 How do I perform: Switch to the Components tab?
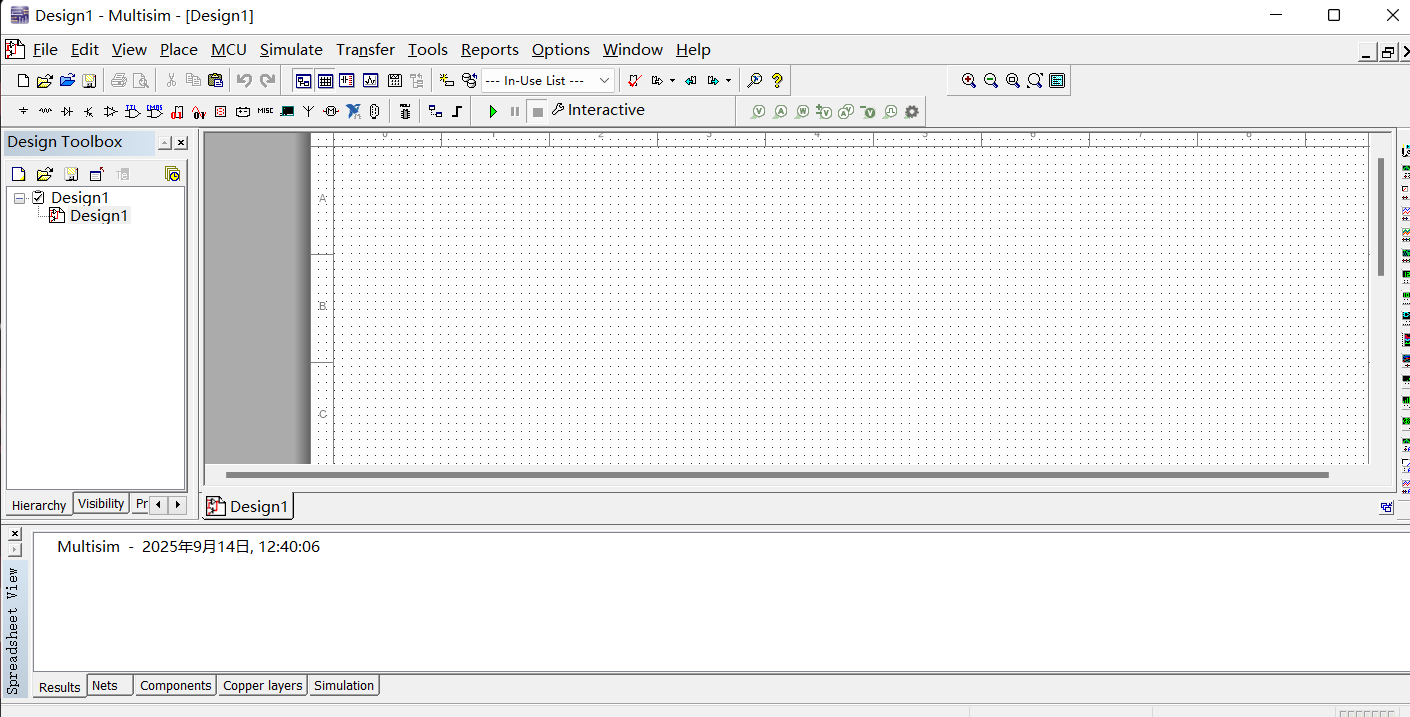pyautogui.click(x=176, y=685)
